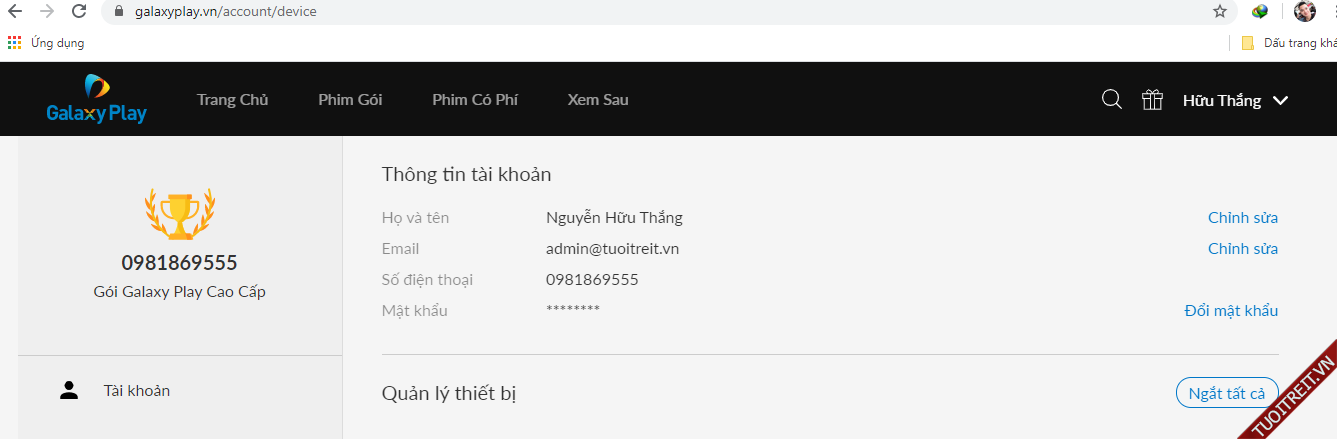Click the person icon beside Tài khoản

pyautogui.click(x=69, y=390)
